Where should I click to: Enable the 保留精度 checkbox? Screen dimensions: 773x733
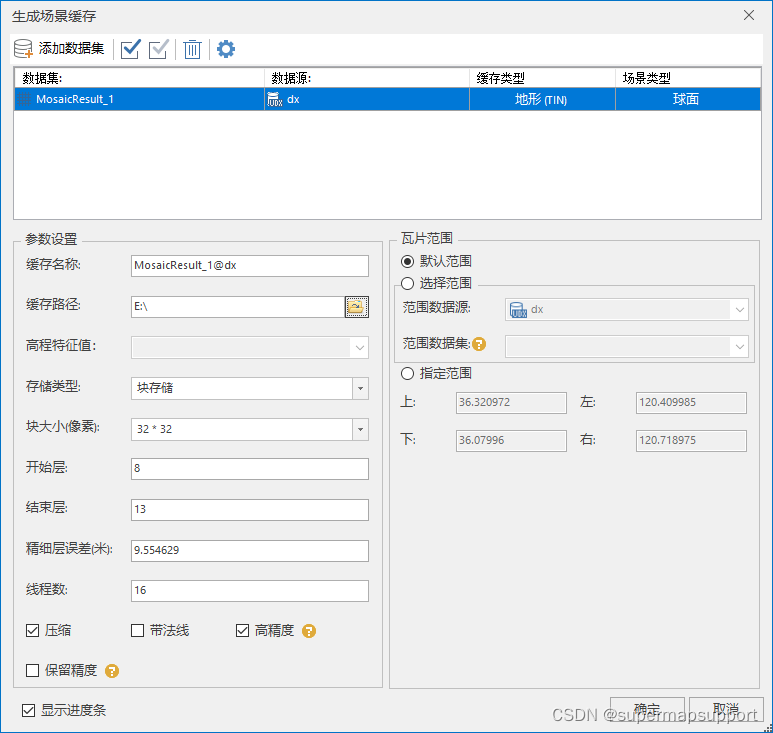tap(33, 670)
